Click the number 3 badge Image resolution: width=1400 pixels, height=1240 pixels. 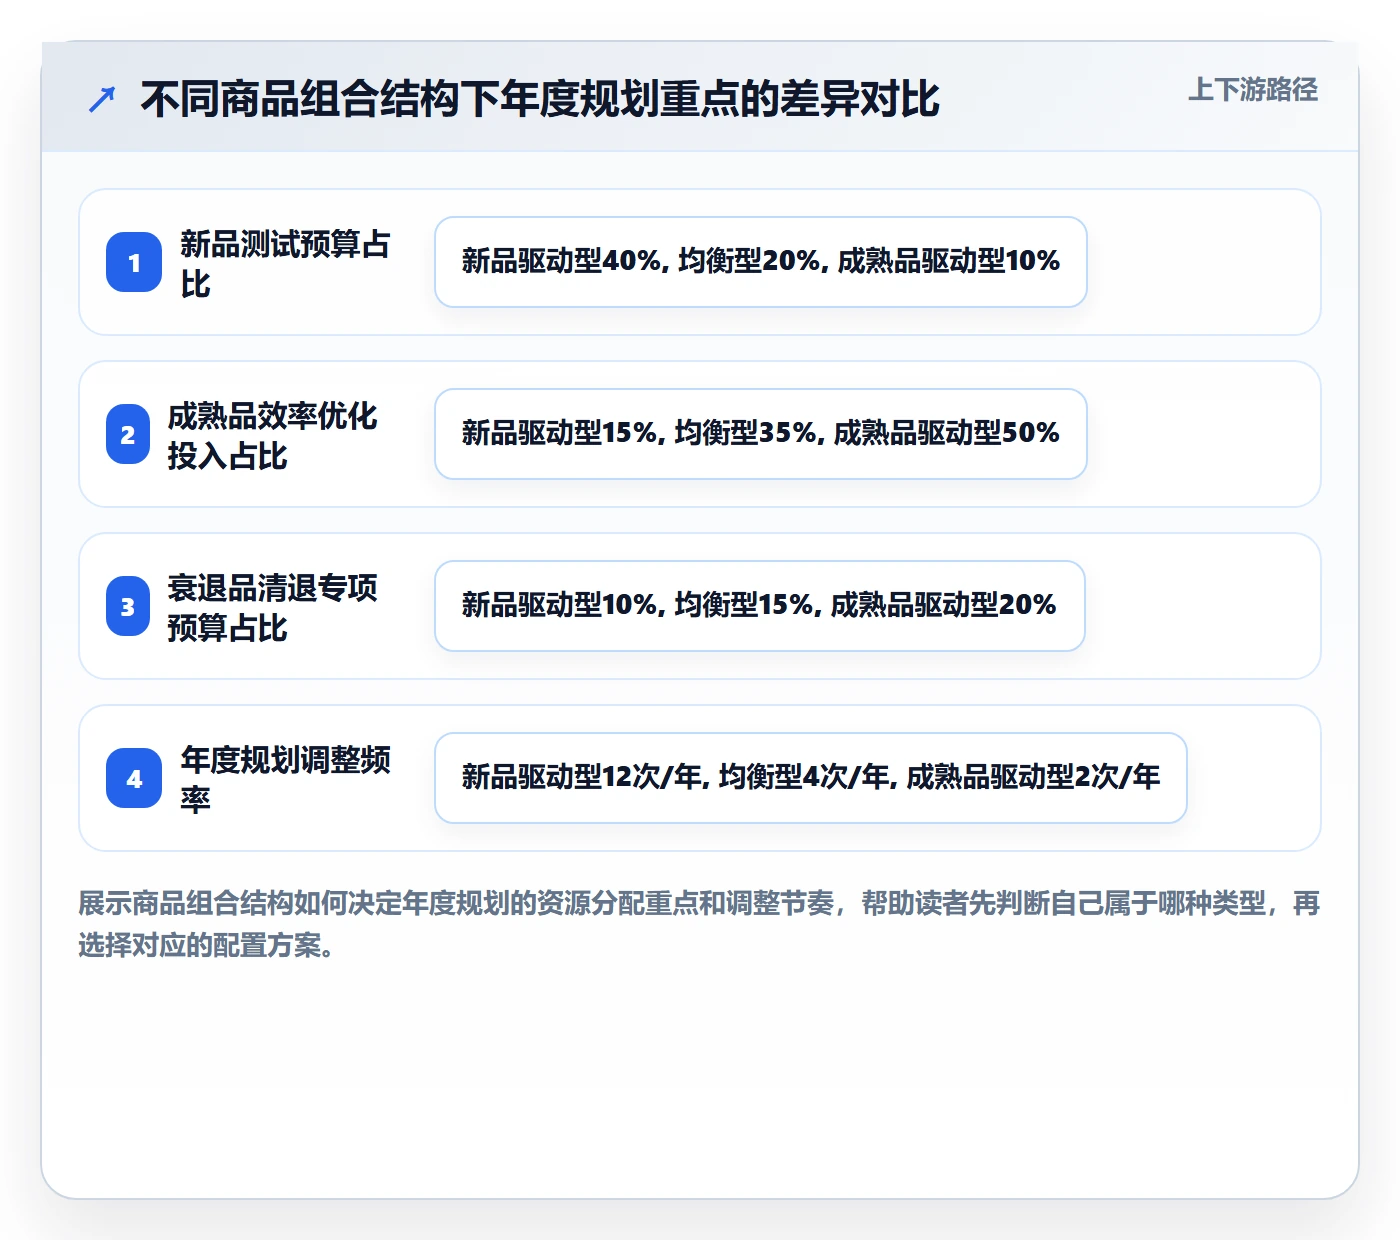(x=128, y=606)
